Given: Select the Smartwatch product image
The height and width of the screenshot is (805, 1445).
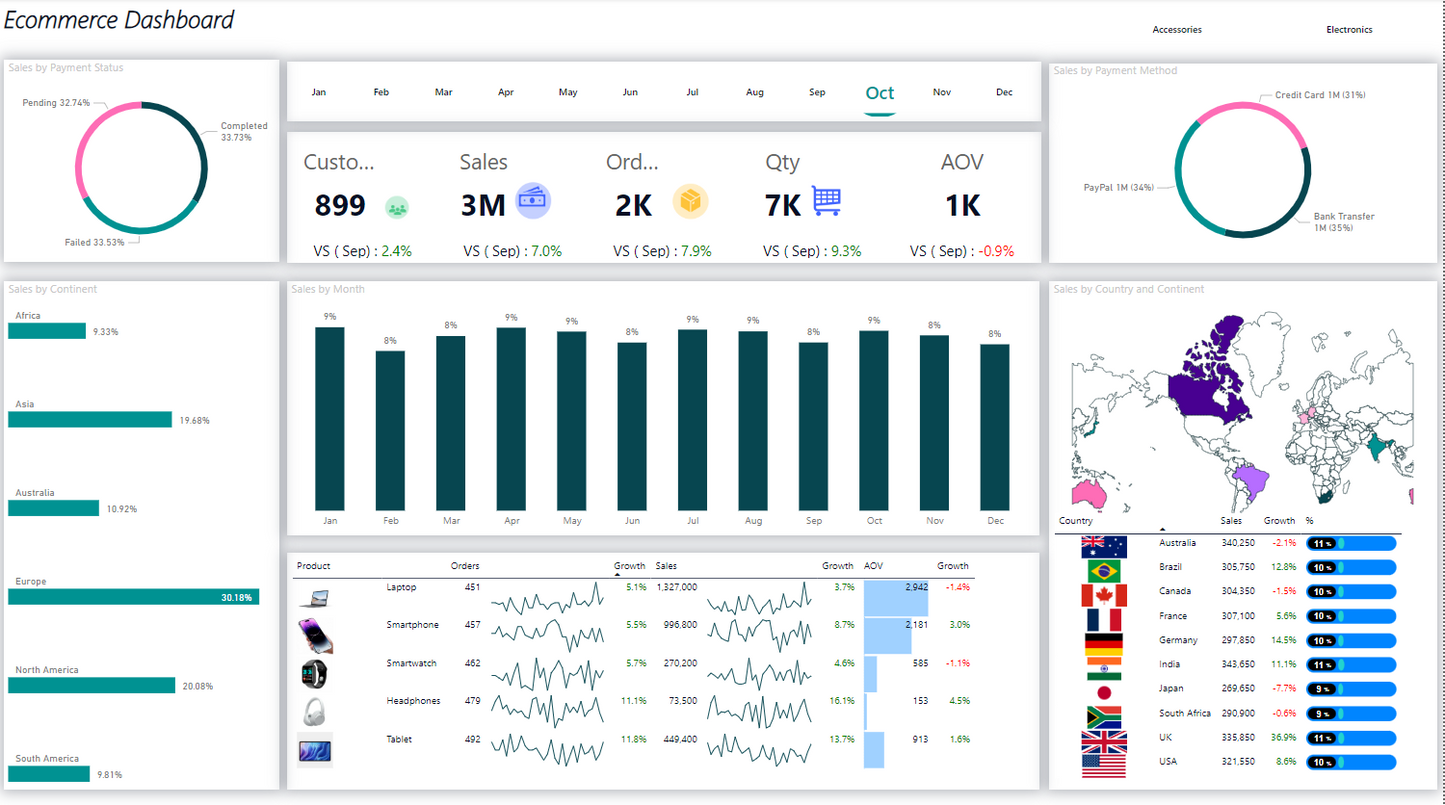Looking at the screenshot, I should [x=314, y=673].
